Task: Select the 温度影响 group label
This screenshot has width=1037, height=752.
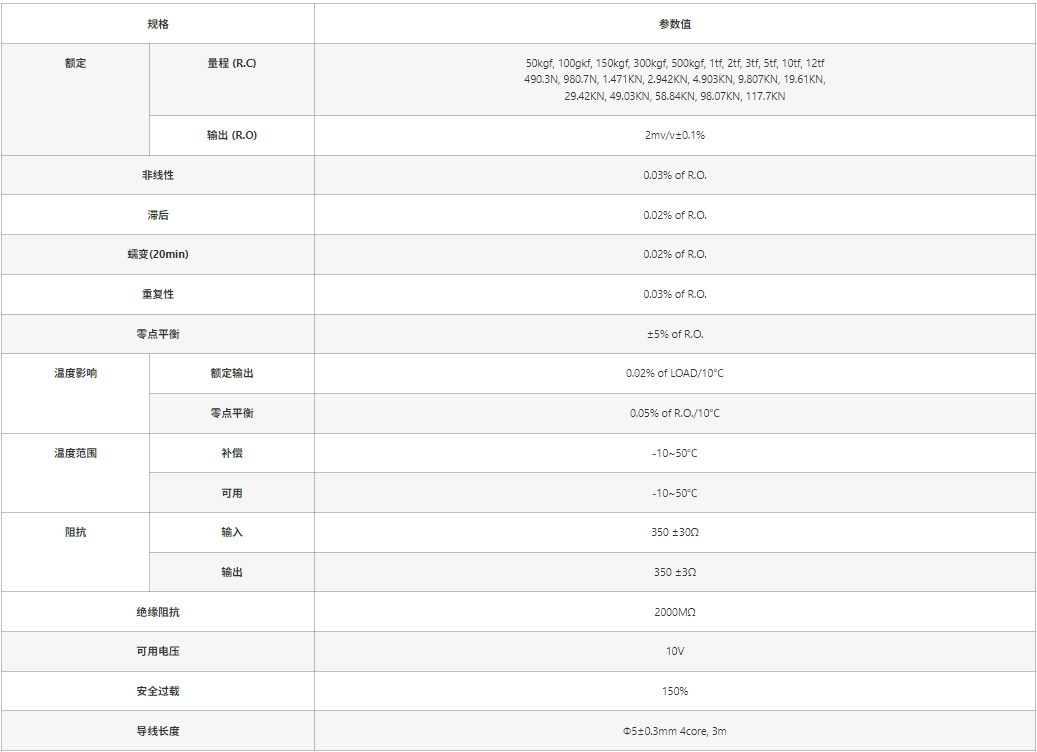Action: tap(76, 373)
